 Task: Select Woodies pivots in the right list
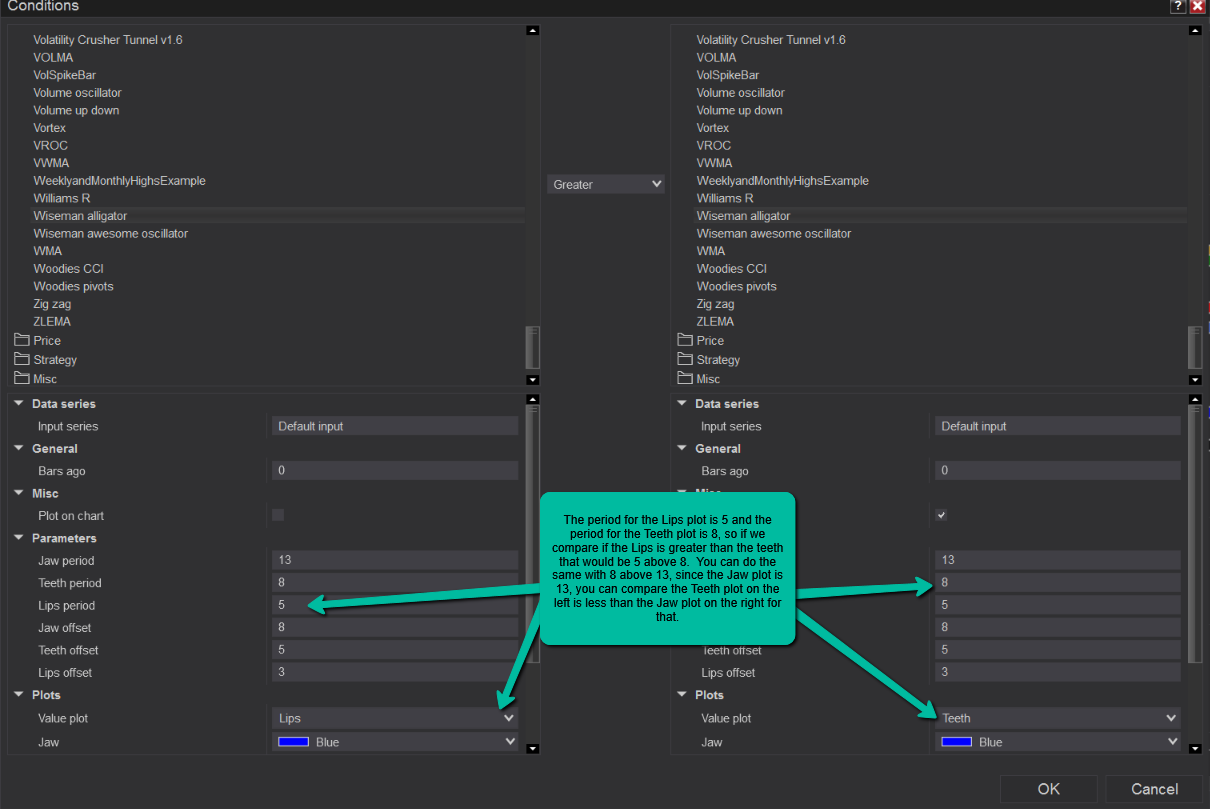737,286
